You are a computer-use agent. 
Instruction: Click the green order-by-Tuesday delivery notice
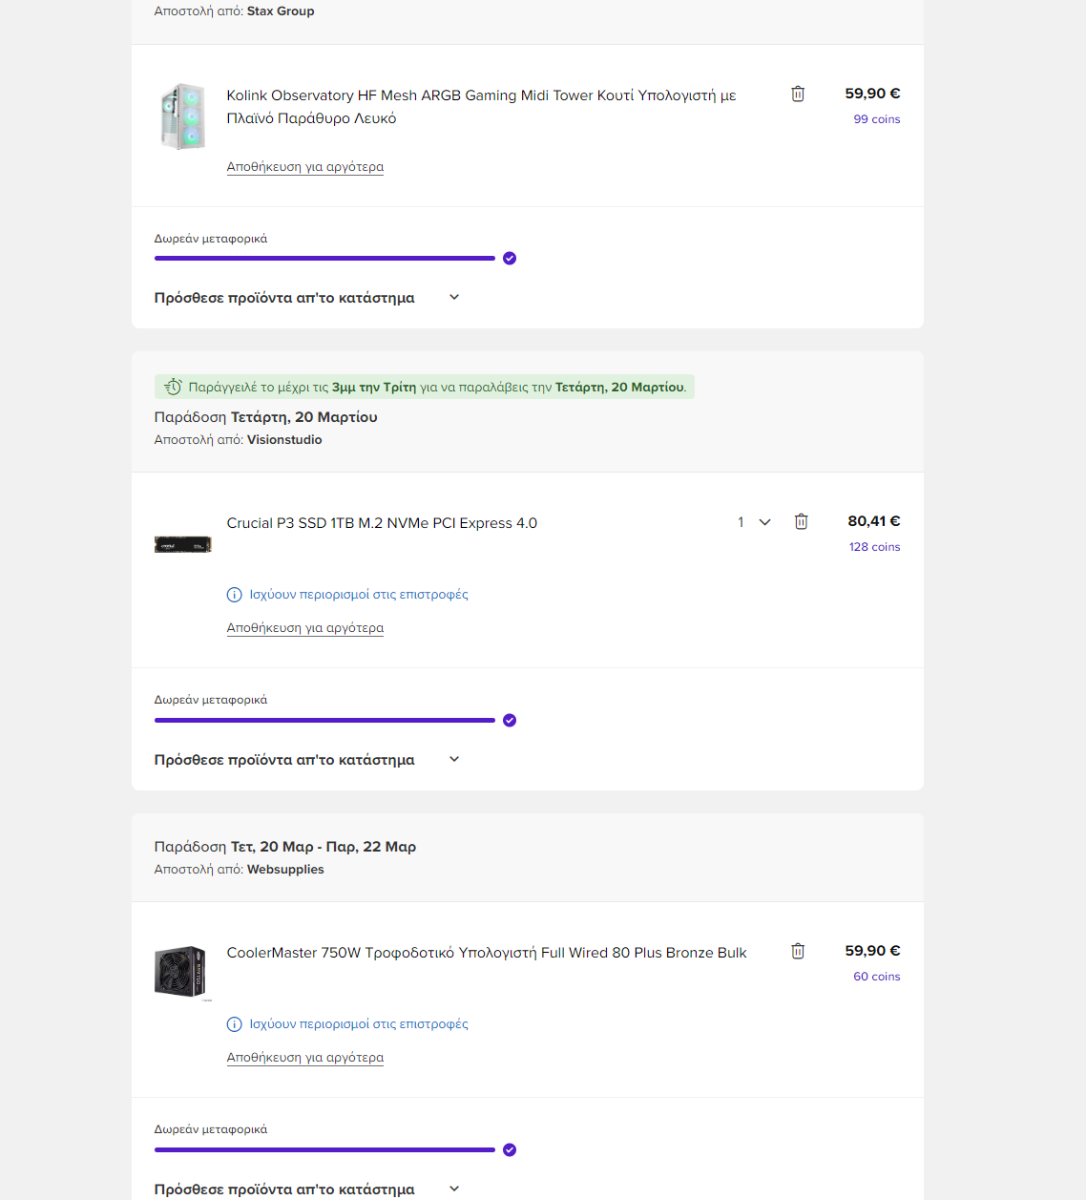pos(424,387)
